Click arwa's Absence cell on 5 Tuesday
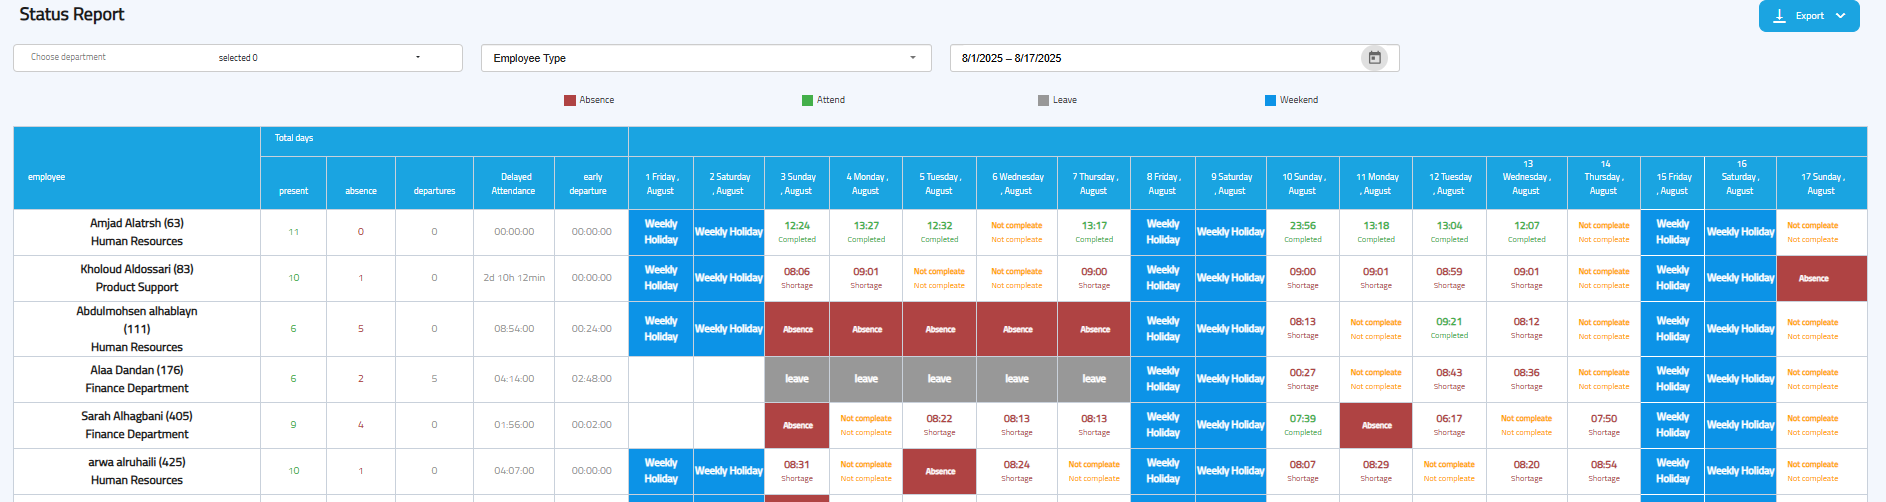The width and height of the screenshot is (1886, 502). 939,471
